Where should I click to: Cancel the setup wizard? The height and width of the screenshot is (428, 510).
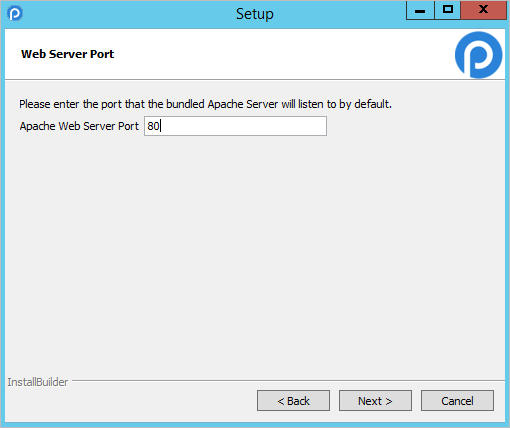(457, 401)
